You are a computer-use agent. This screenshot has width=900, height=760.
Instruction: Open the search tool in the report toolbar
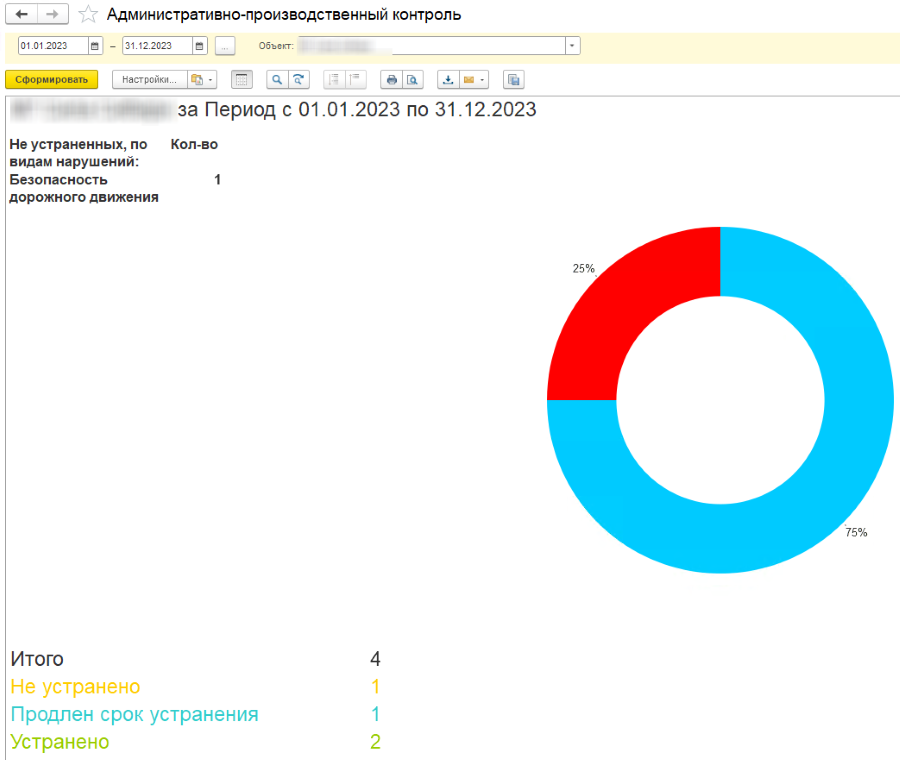point(279,79)
